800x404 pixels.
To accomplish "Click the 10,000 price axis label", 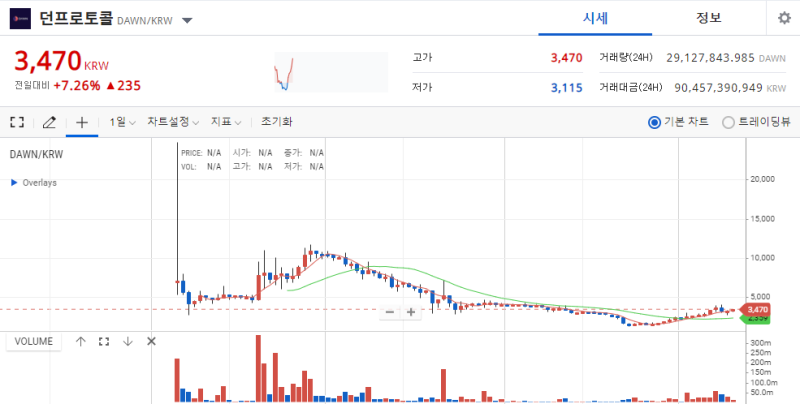I will click(762, 258).
